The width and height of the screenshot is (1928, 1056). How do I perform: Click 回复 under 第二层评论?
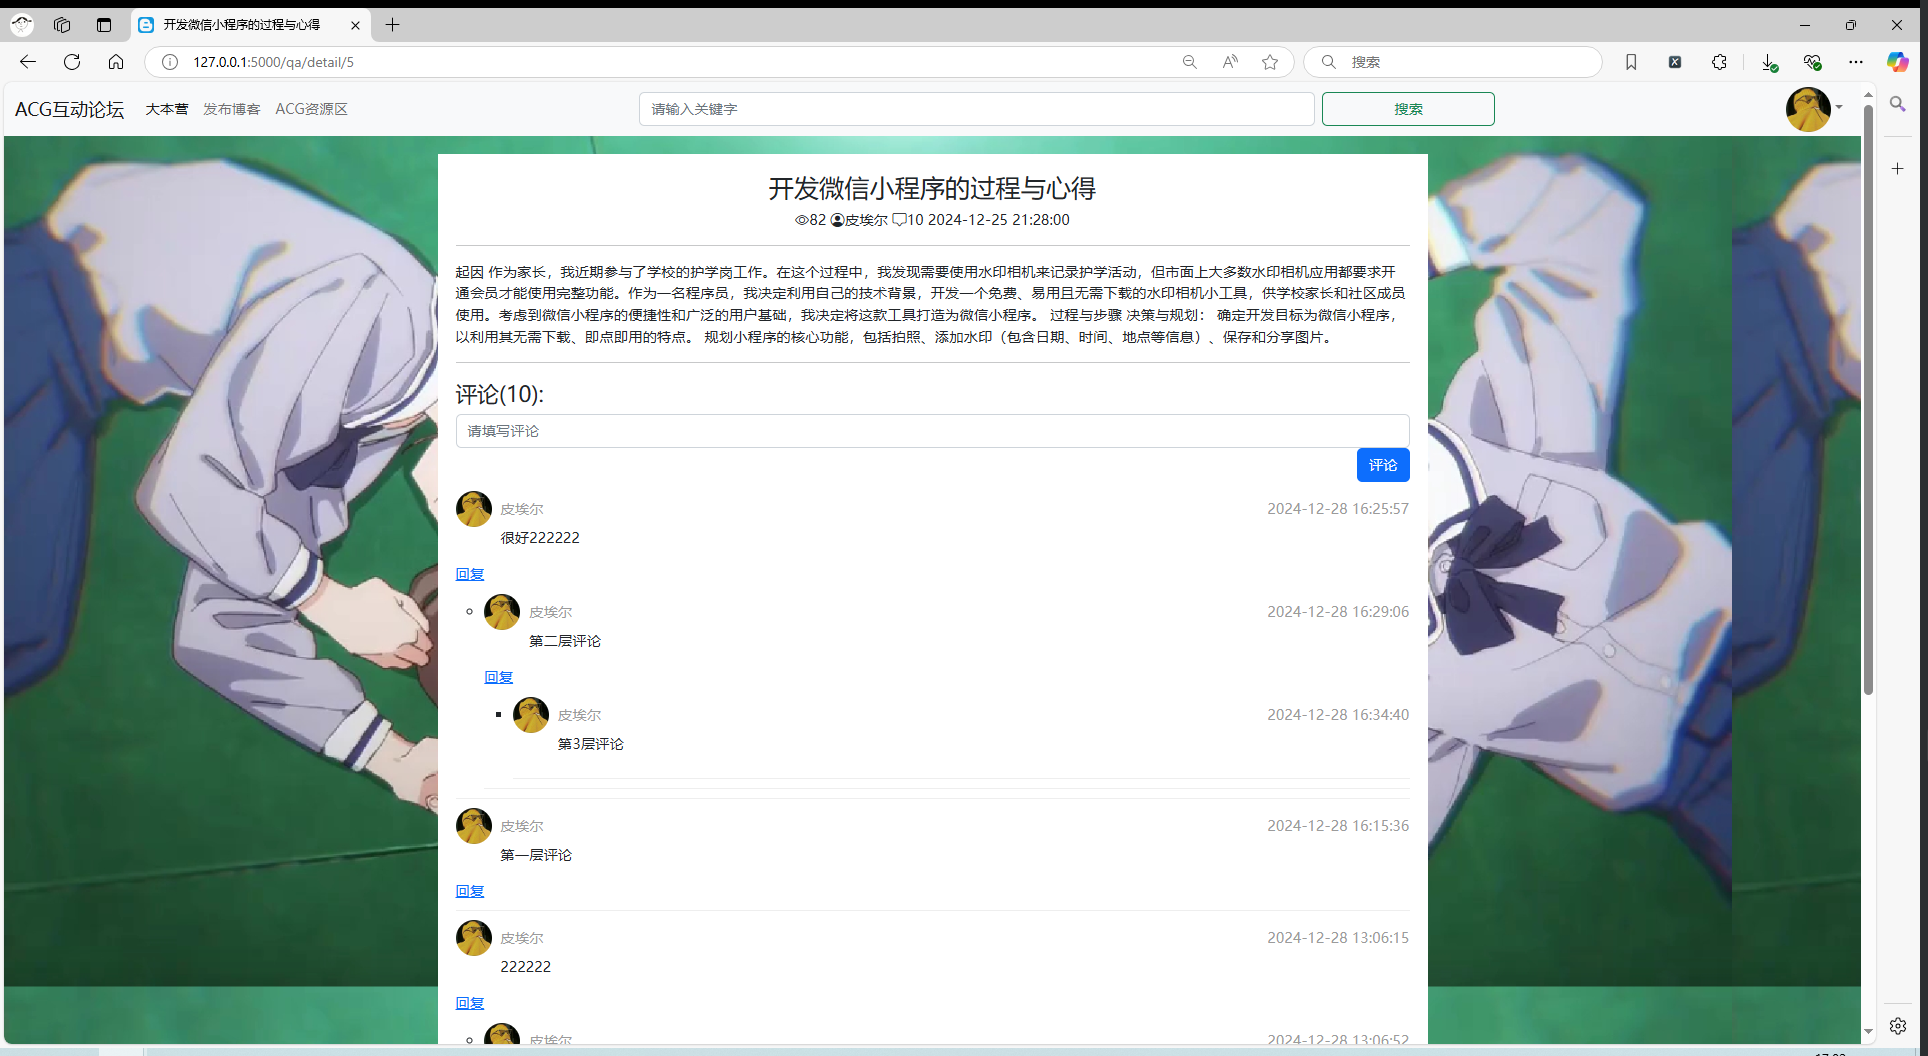499,677
